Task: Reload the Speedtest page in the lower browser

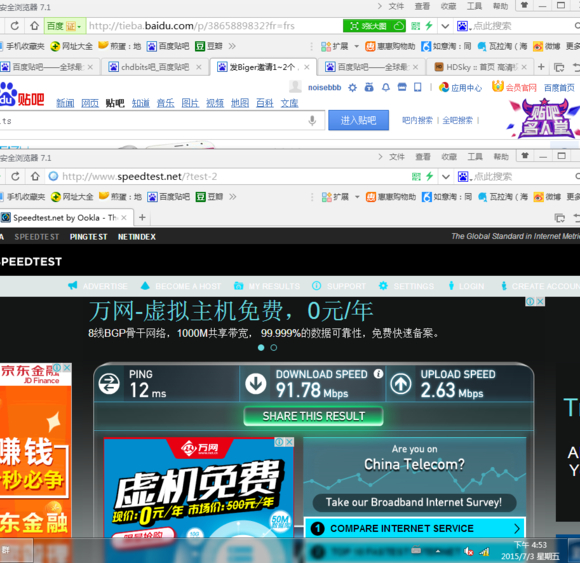Action: click(15, 176)
